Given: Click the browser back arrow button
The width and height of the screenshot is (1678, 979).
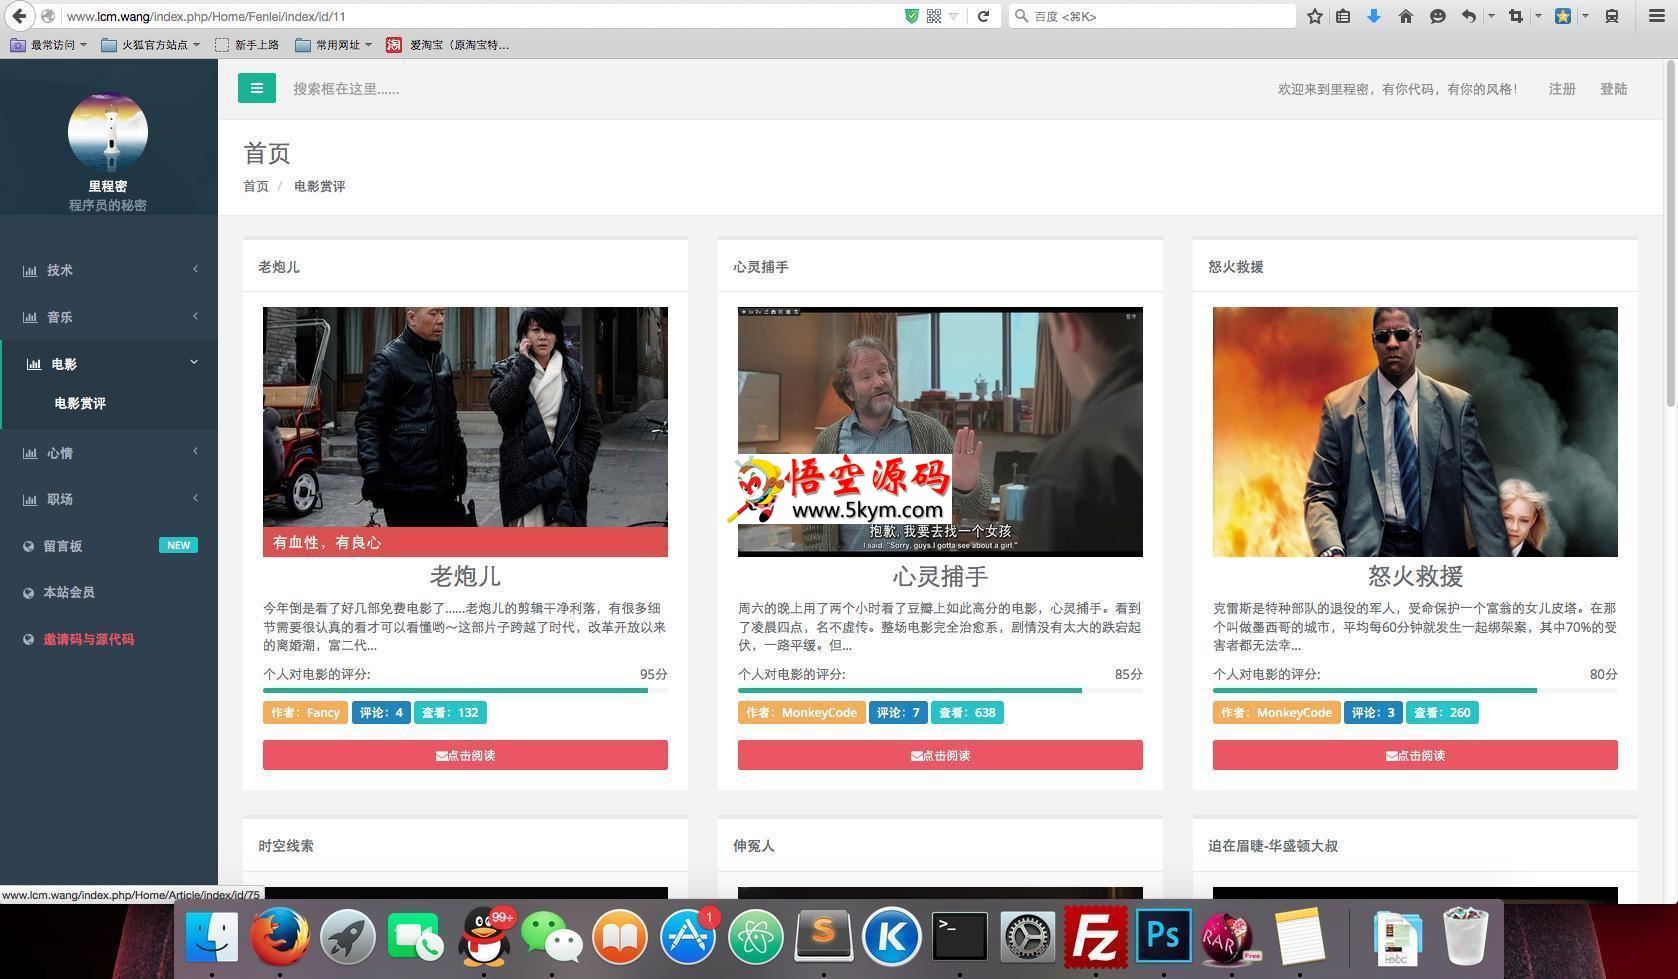Looking at the screenshot, I should (x=19, y=16).
